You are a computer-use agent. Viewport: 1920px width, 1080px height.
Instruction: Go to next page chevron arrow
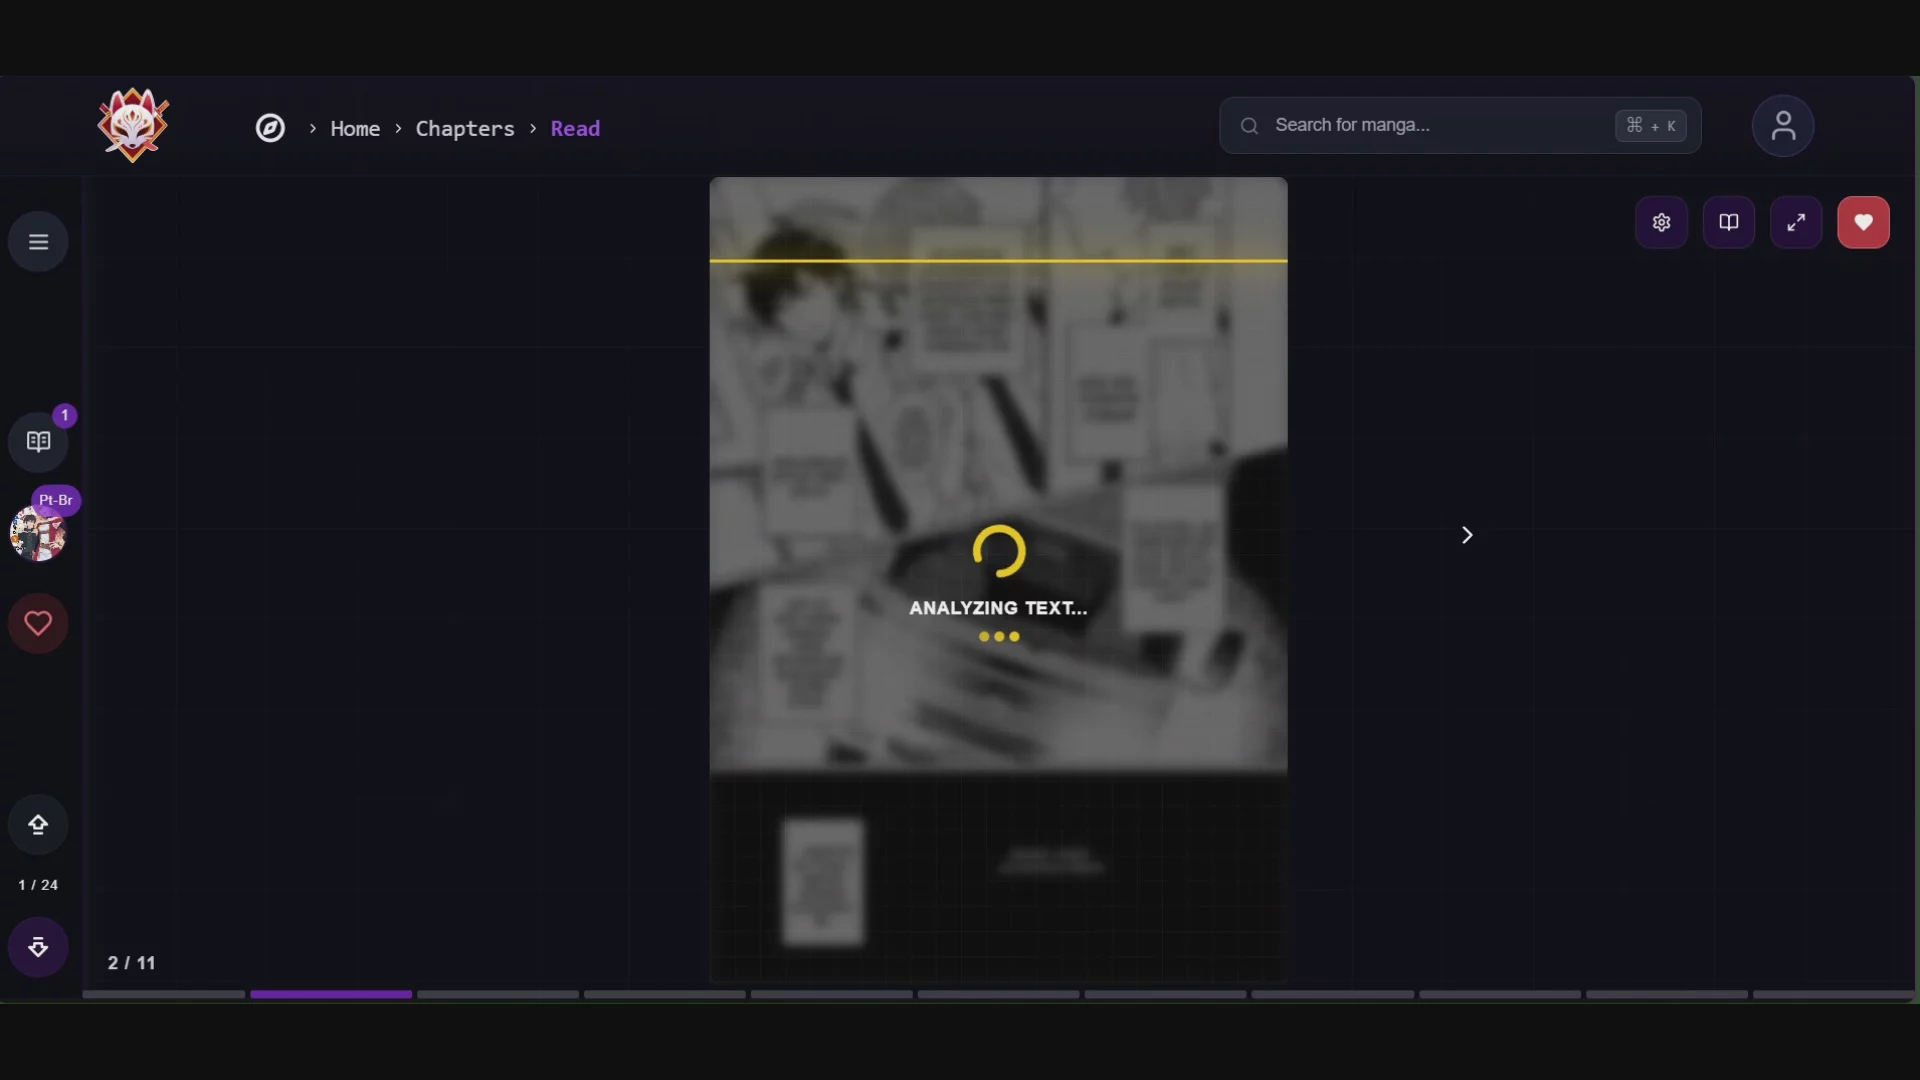point(1467,535)
